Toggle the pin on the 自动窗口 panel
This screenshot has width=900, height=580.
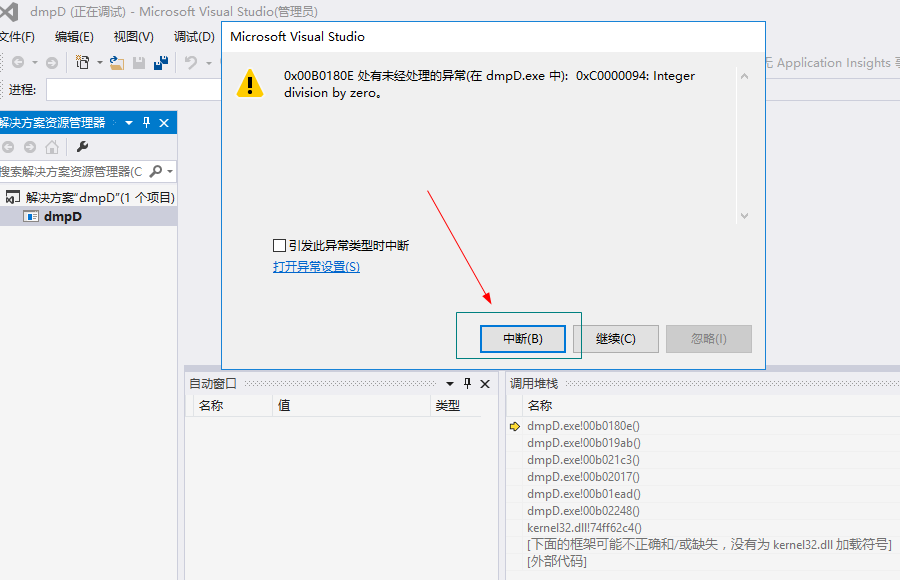coord(467,384)
